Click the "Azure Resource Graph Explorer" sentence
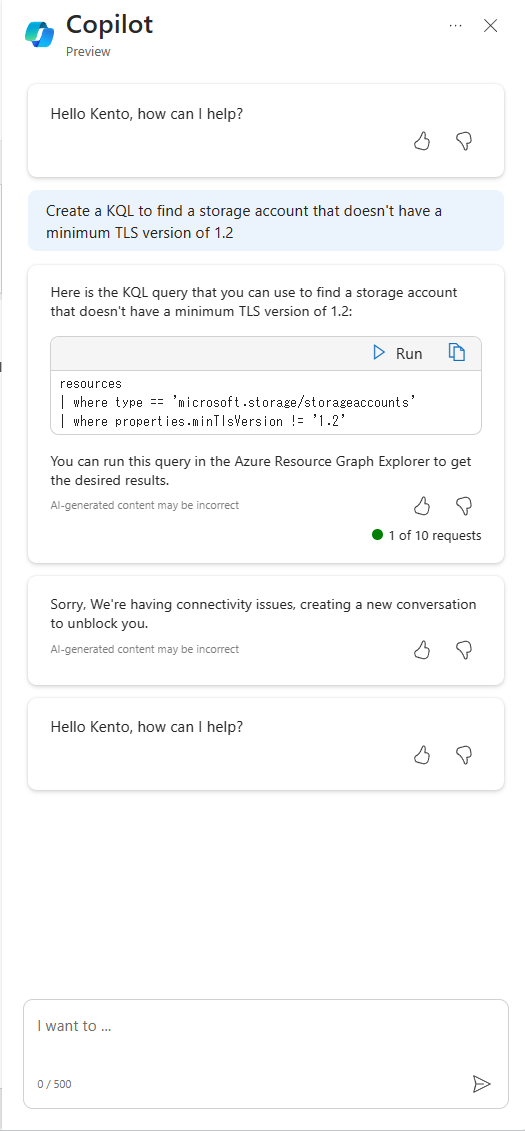Screen dimensions: 525x1131 tap(261, 470)
